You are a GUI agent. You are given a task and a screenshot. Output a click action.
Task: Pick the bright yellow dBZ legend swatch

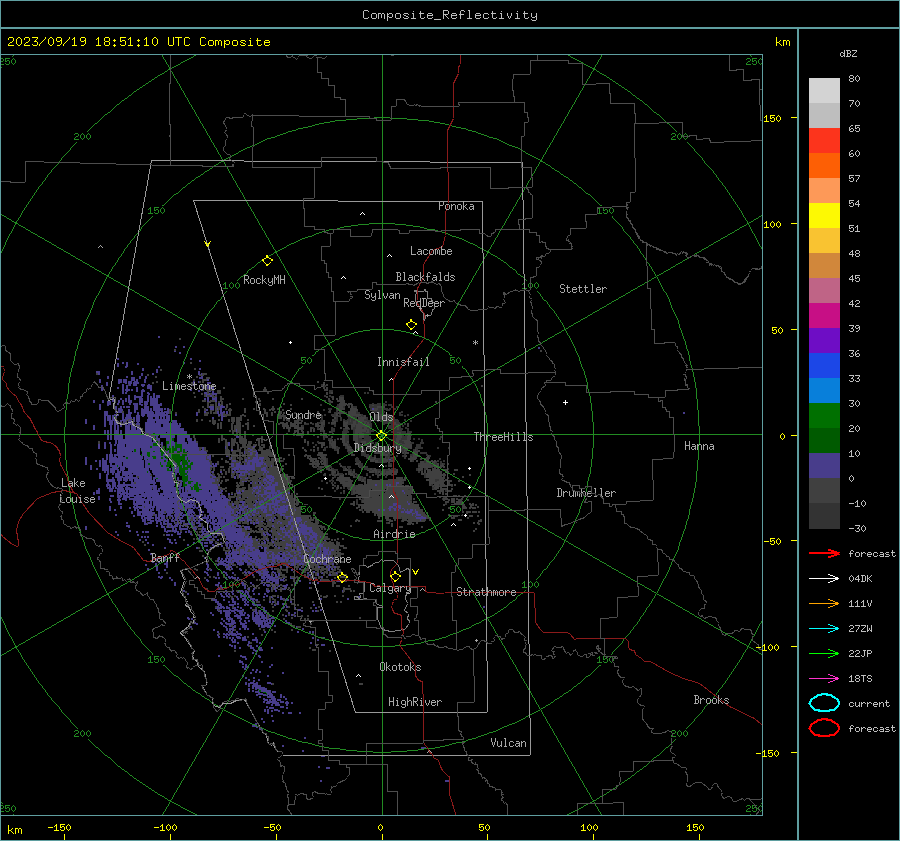point(824,215)
